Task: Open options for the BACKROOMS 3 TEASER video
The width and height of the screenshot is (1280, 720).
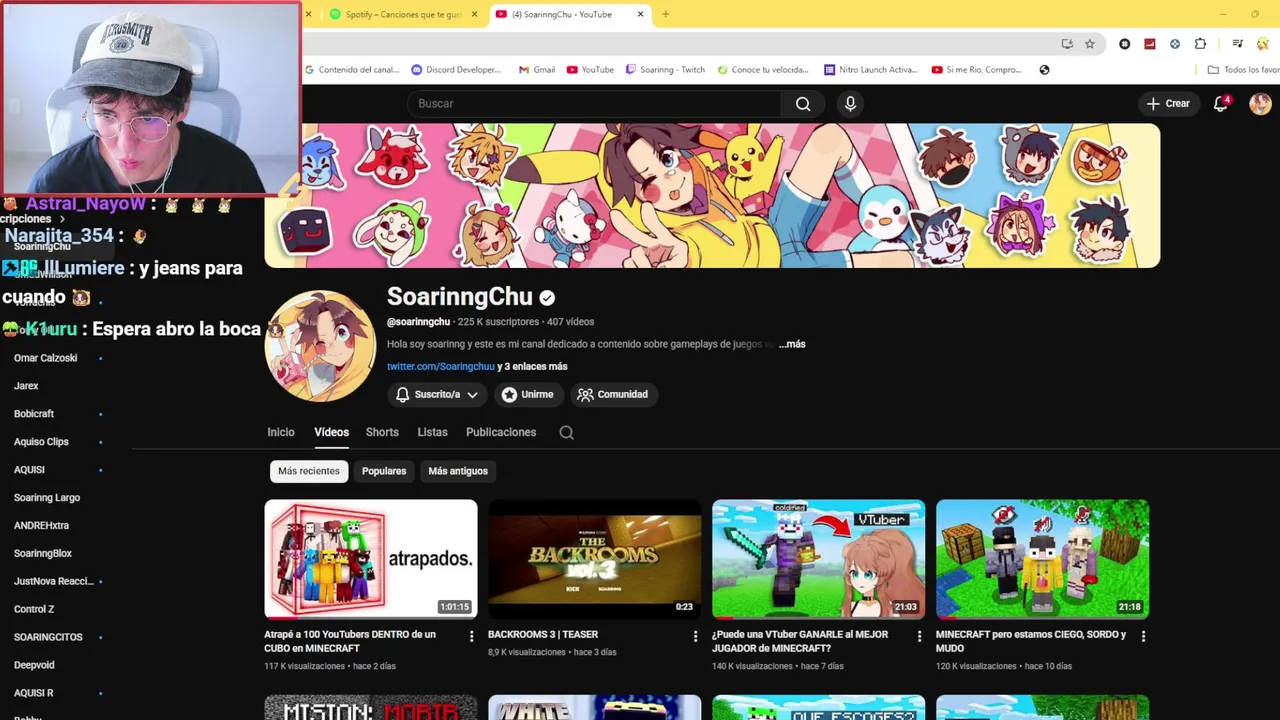Action: [x=696, y=636]
